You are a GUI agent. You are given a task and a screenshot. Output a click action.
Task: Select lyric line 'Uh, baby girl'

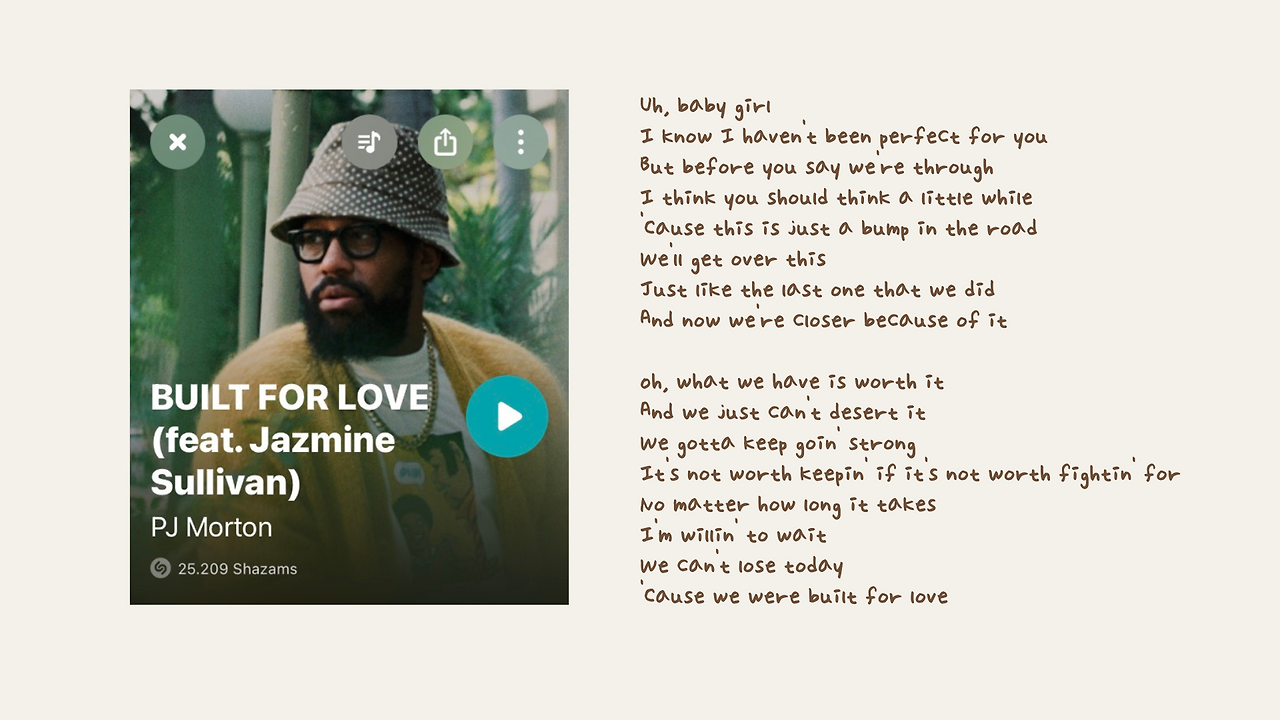[706, 107]
